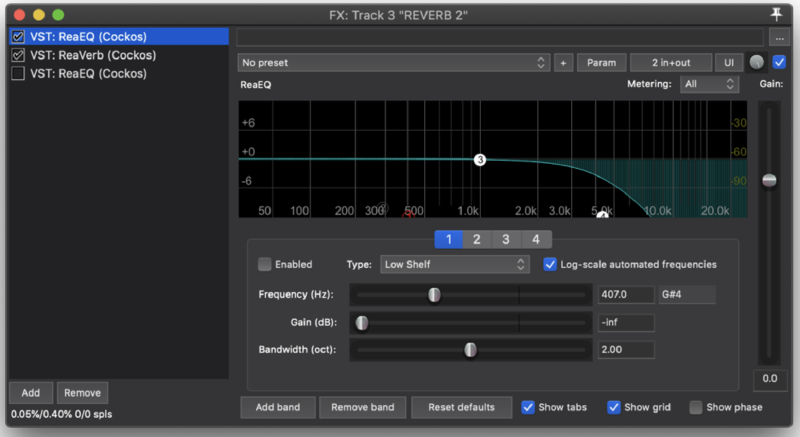Screen dimensions: 800x437
Task: Select band 3 point on EQ graph
Action: [x=480, y=160]
